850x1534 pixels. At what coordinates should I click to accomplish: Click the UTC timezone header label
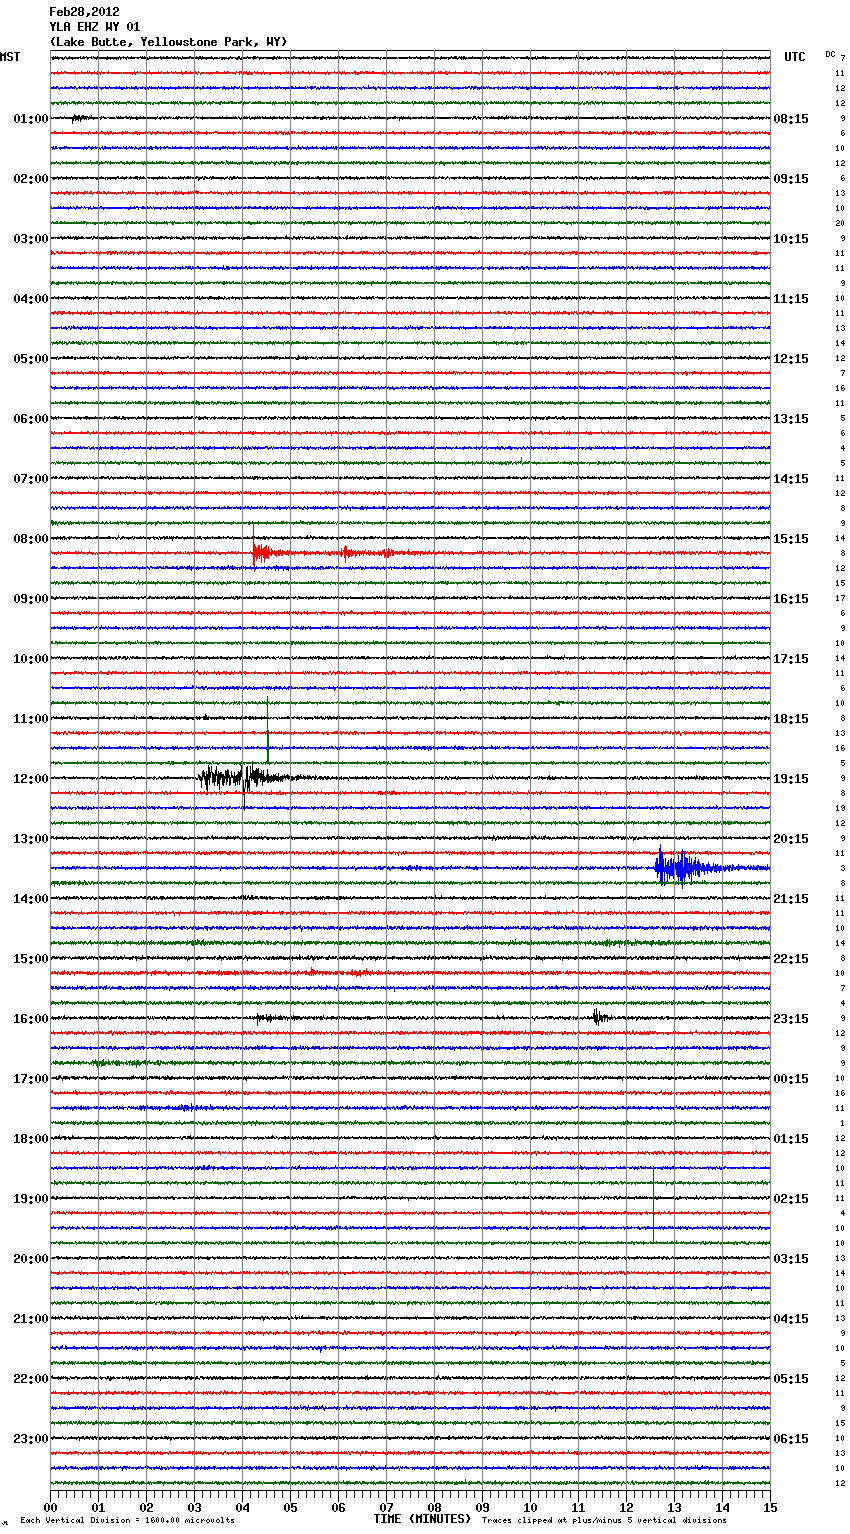click(794, 57)
